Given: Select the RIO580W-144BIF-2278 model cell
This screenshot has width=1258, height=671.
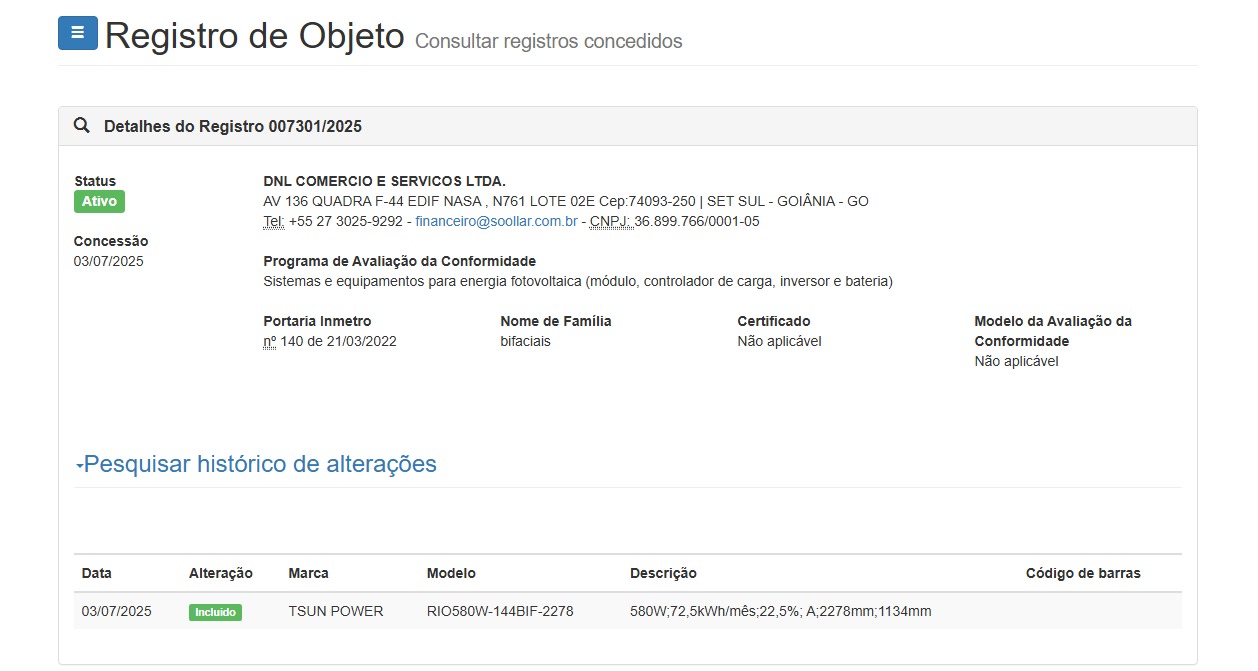Looking at the screenshot, I should coord(500,611).
